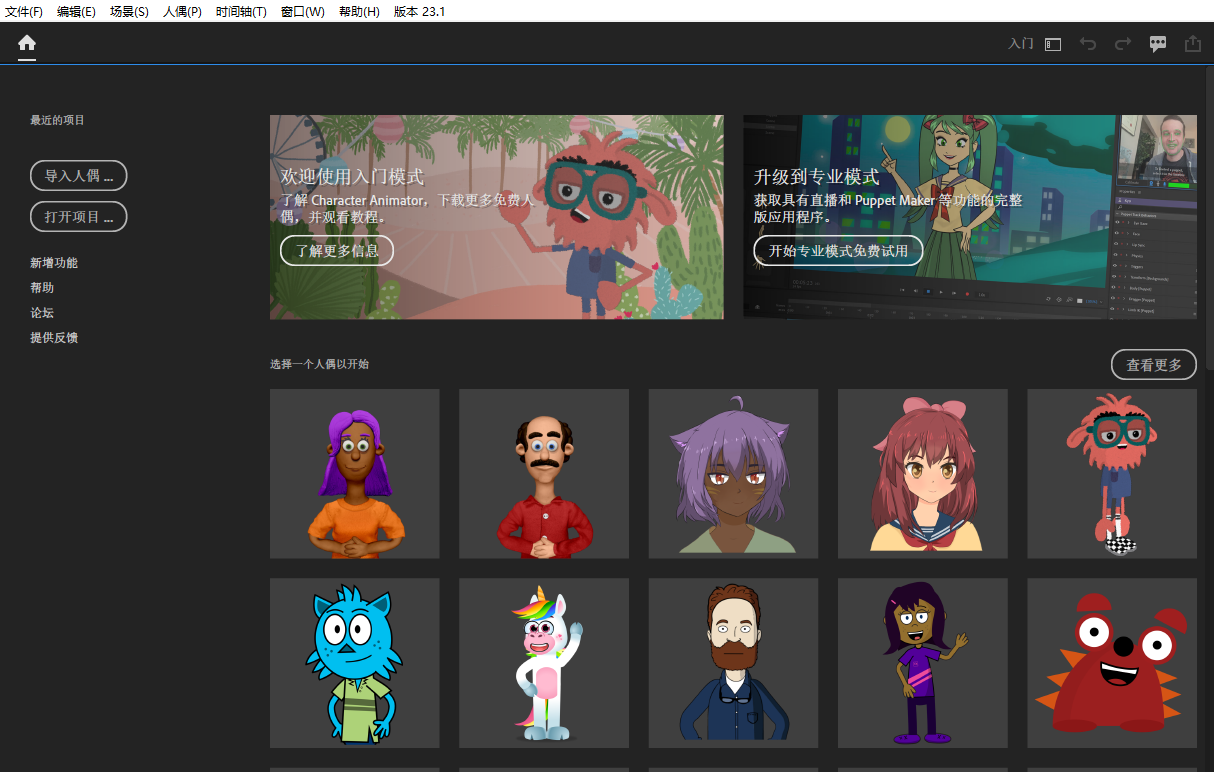Select the blue cat puppet
This screenshot has height=772, width=1214.
(x=355, y=663)
